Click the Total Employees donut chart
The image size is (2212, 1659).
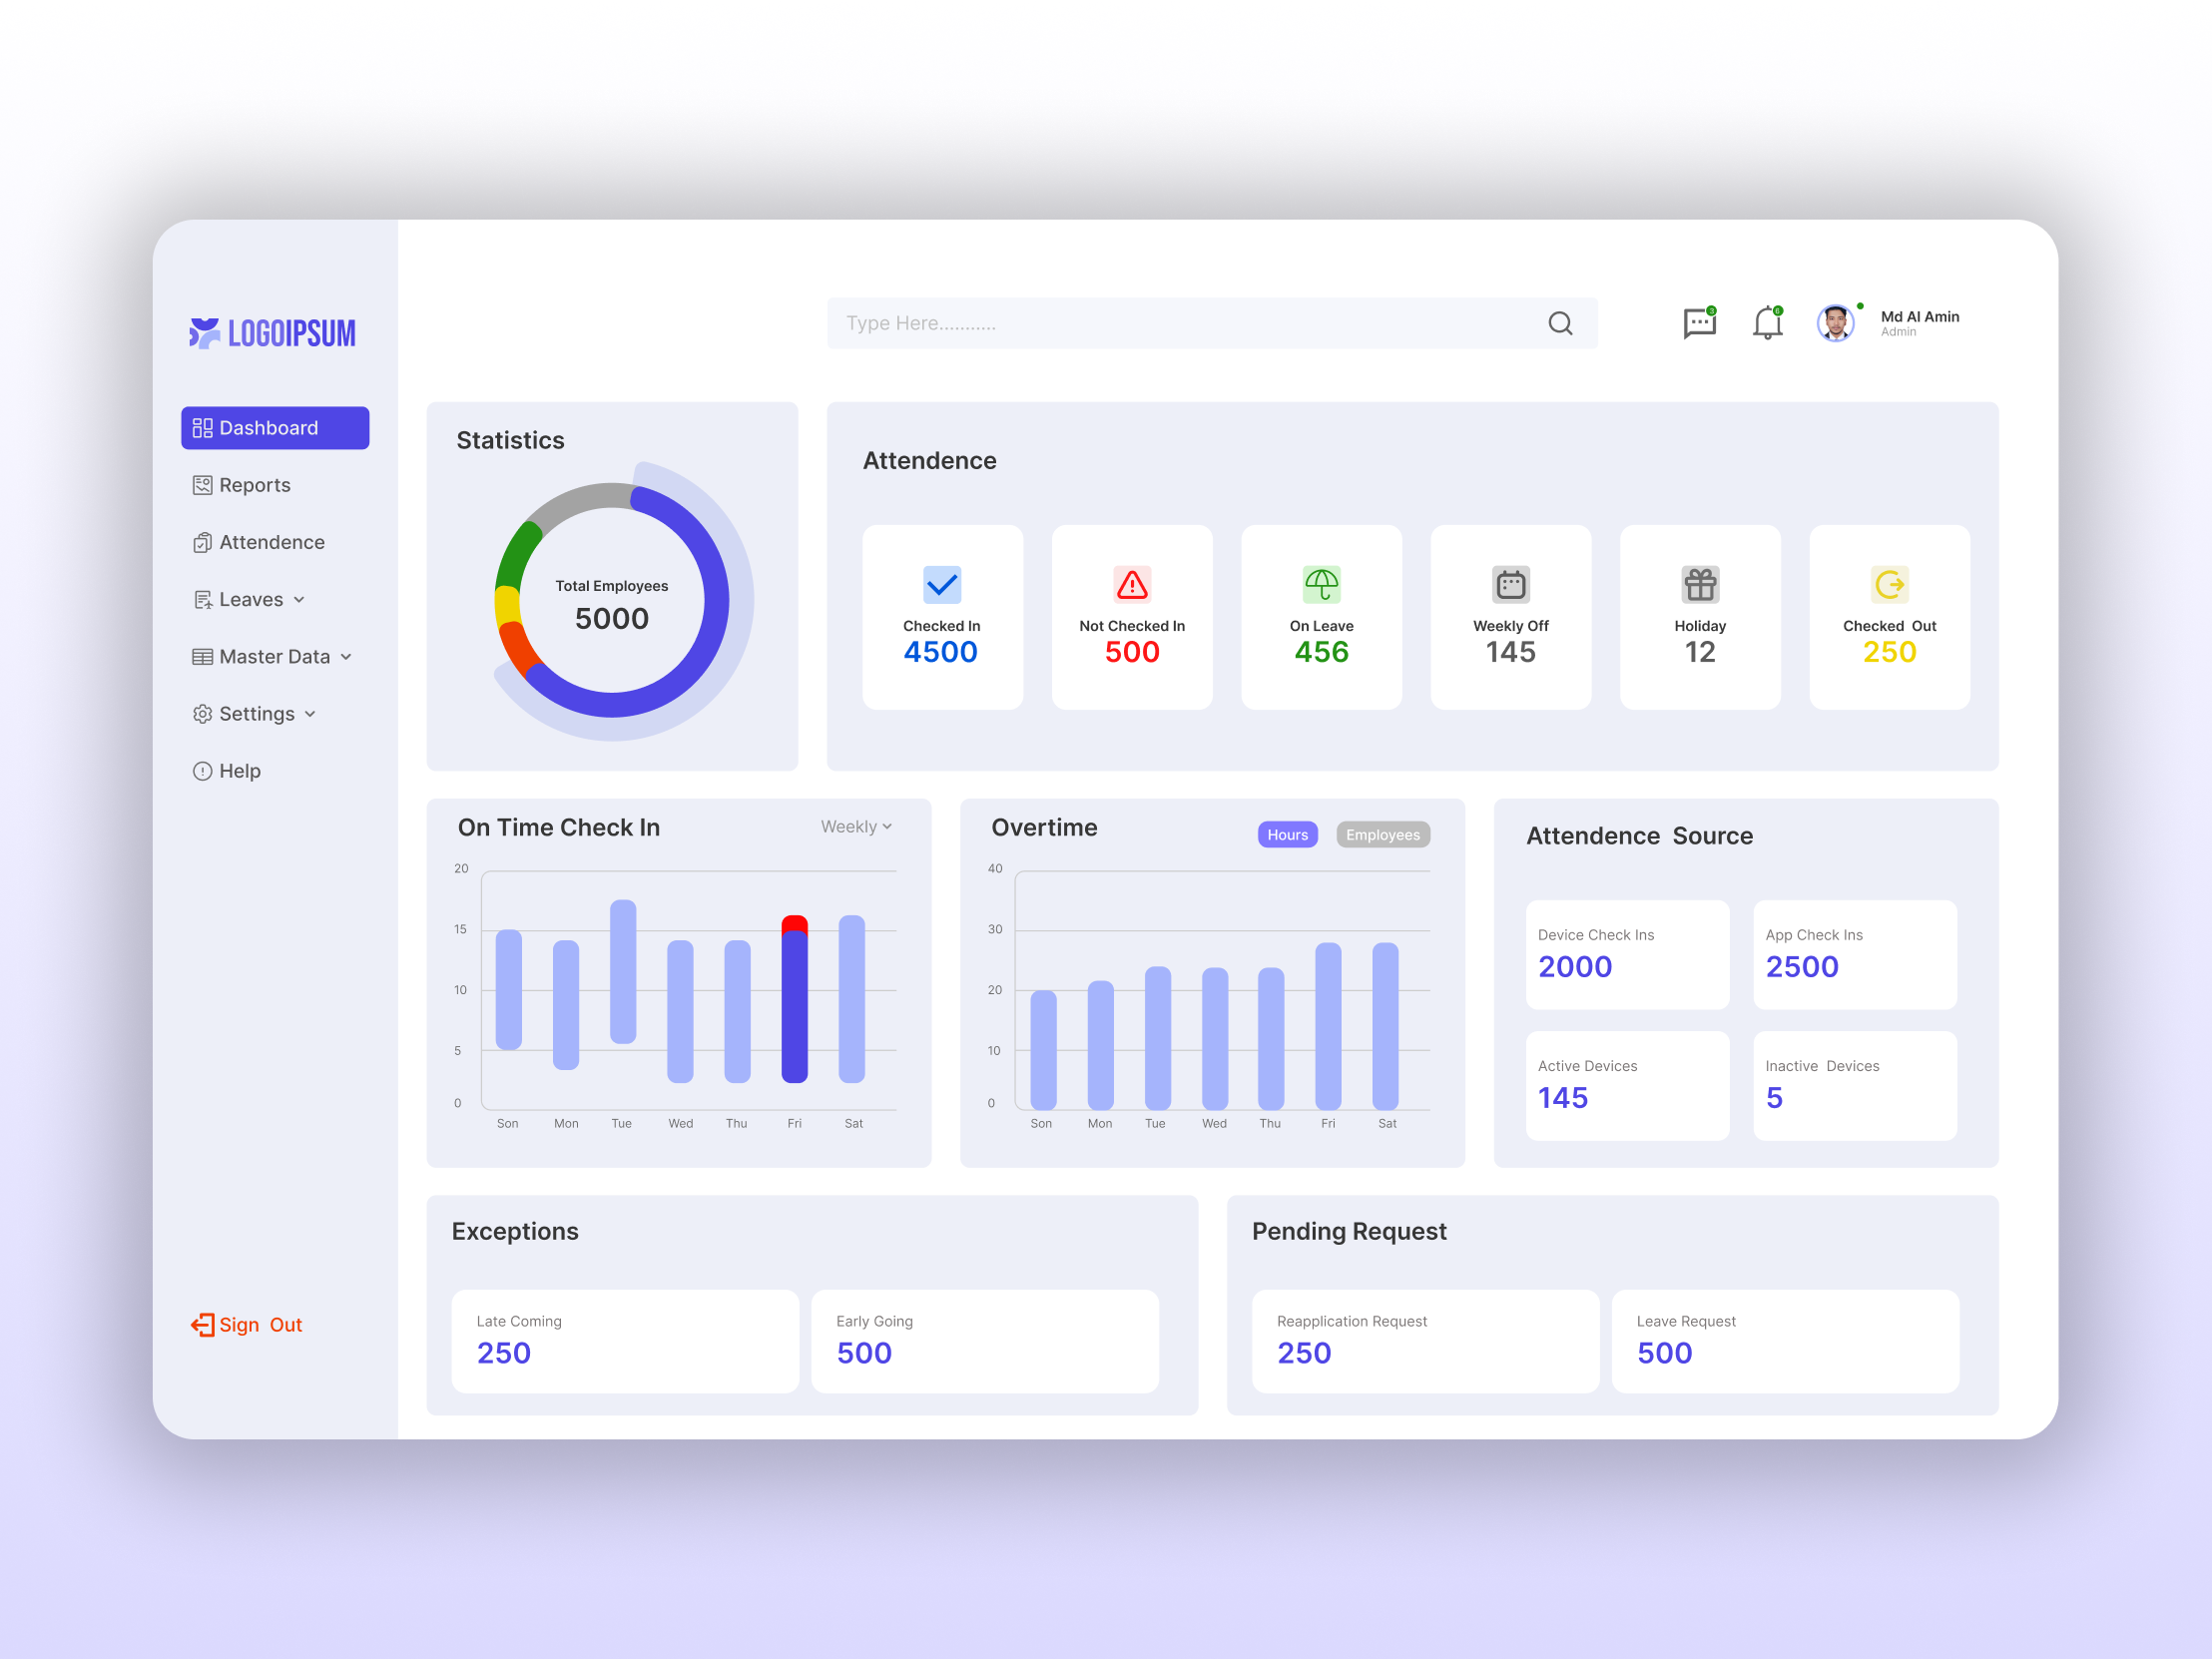point(611,601)
